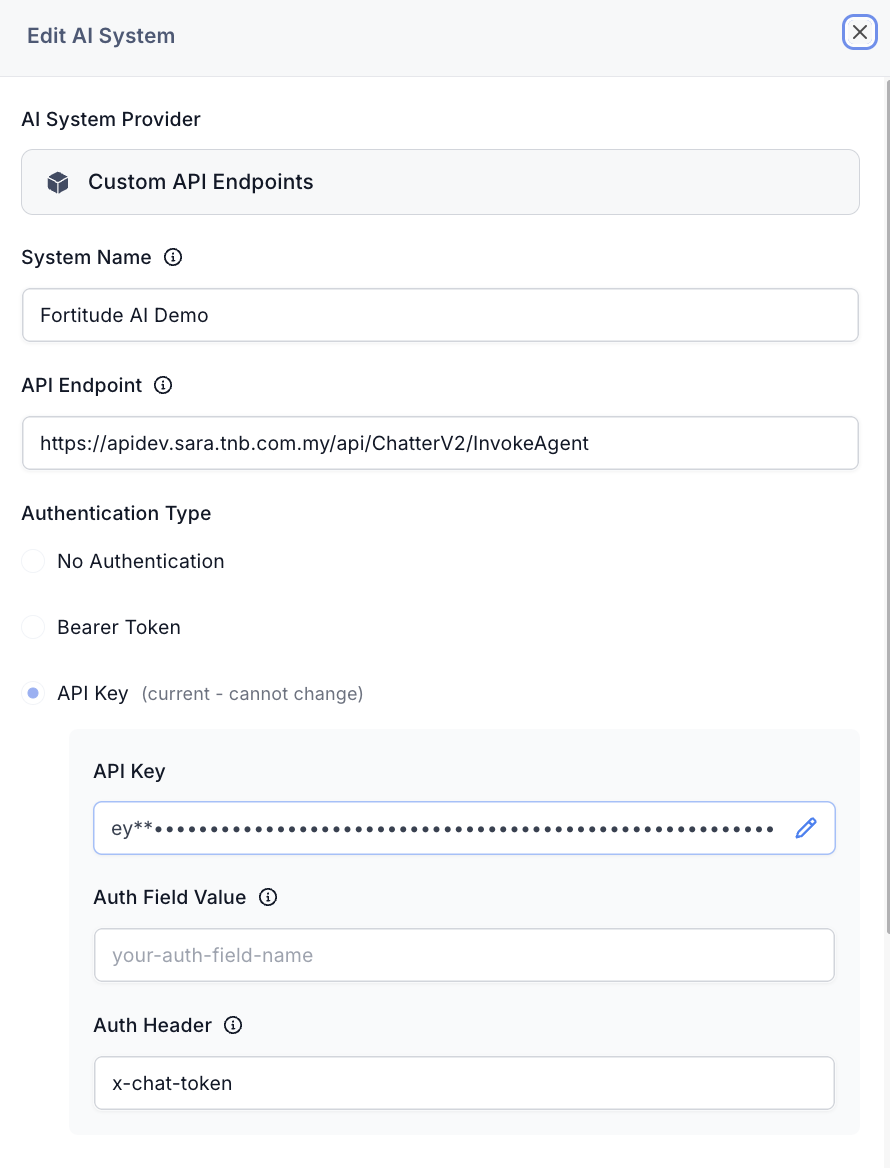890x1168 pixels.
Task: Click the Auth Header field with x-chat-token
Action: click(x=464, y=1083)
